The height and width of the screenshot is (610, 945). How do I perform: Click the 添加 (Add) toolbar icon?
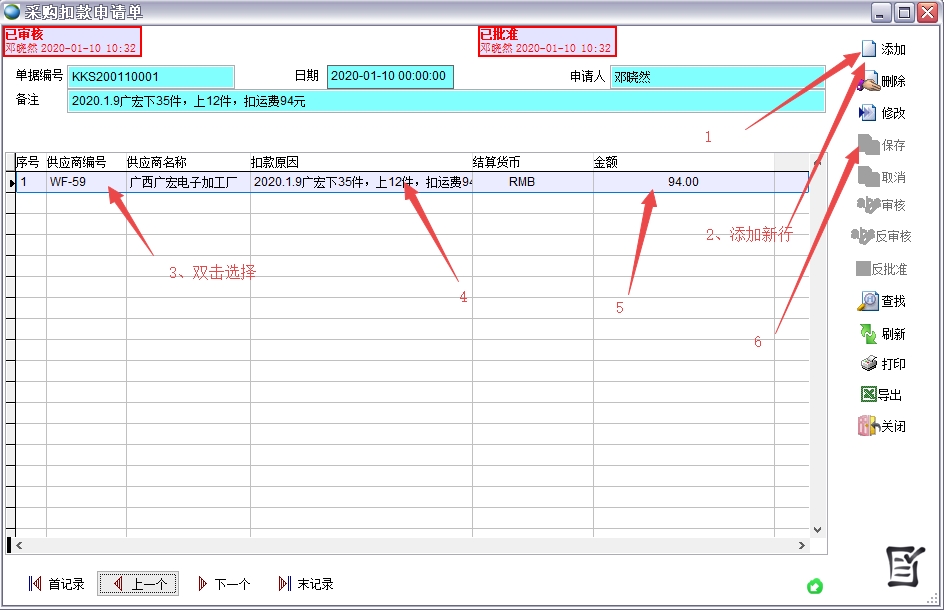point(869,49)
